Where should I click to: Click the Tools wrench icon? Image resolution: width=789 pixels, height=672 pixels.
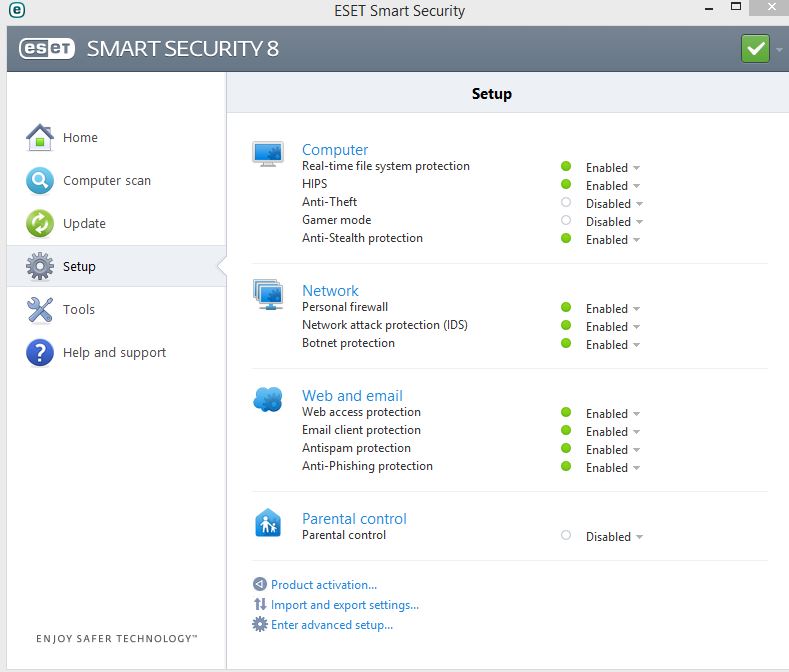tap(40, 310)
